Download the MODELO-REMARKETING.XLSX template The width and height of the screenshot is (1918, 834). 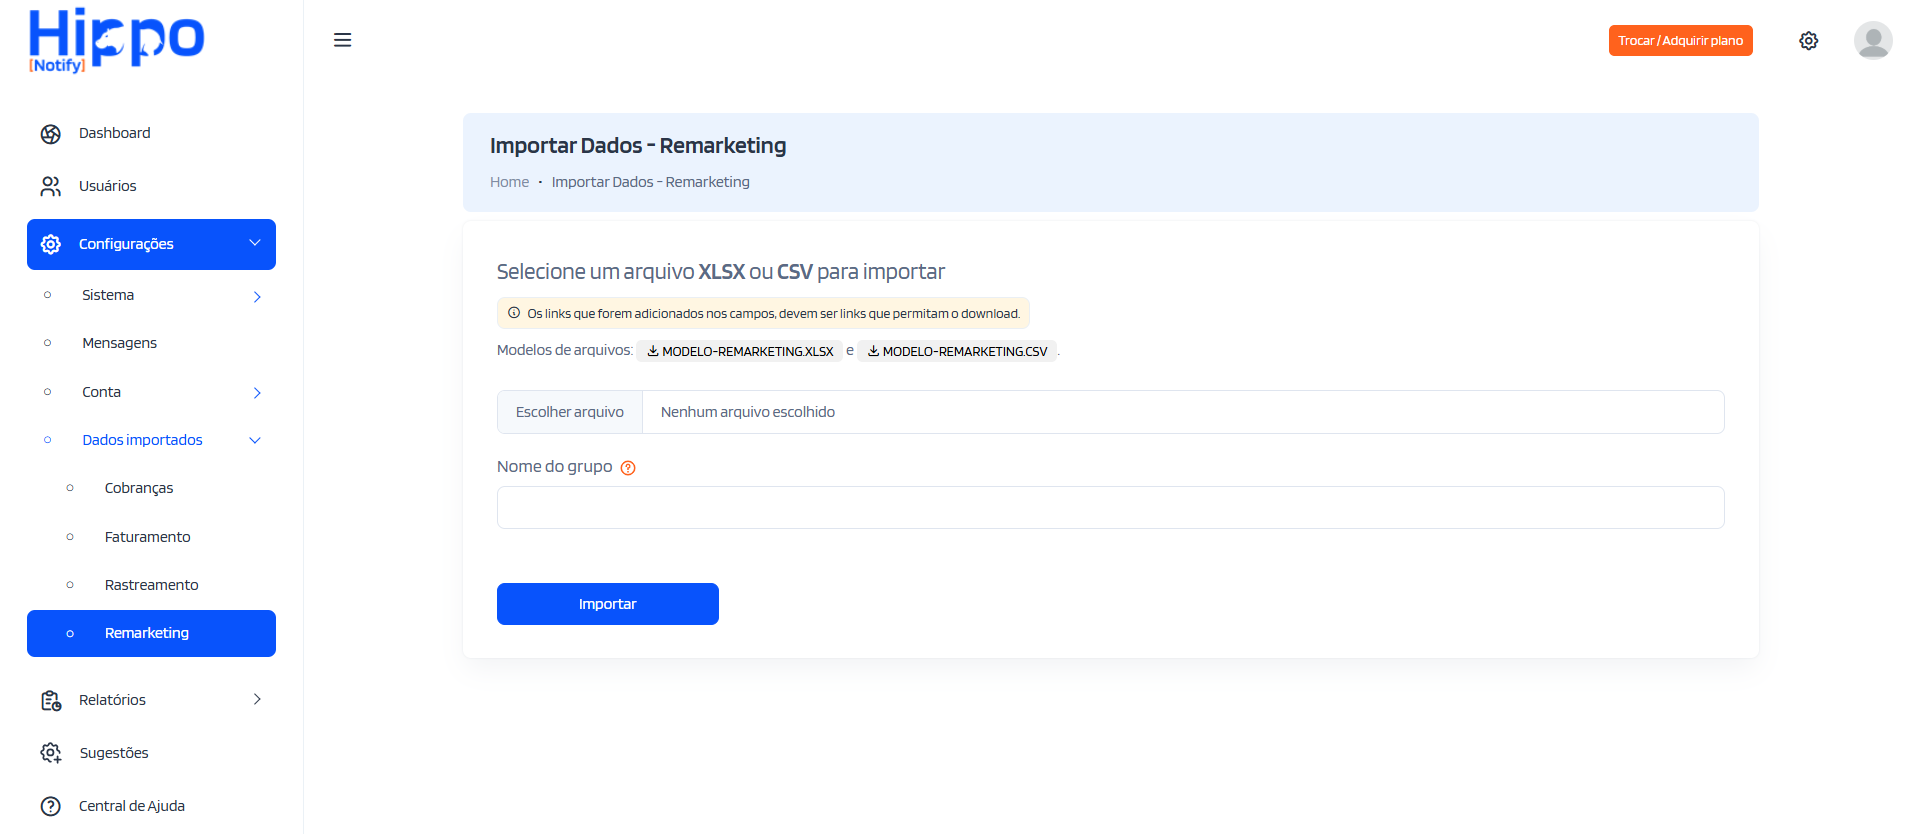[x=740, y=351]
